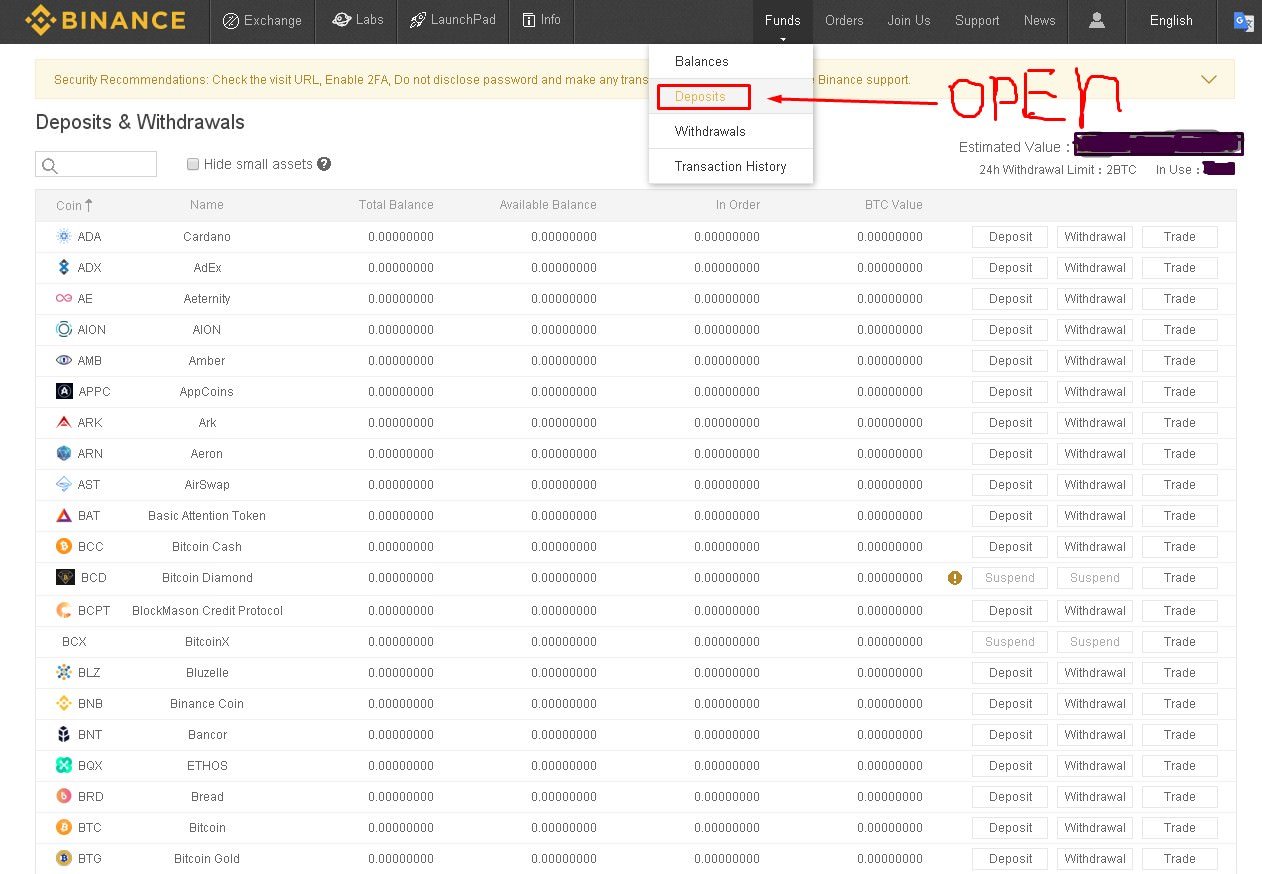This screenshot has height=874, width=1262.
Task: Focus the coin search input field
Action: pos(96,164)
